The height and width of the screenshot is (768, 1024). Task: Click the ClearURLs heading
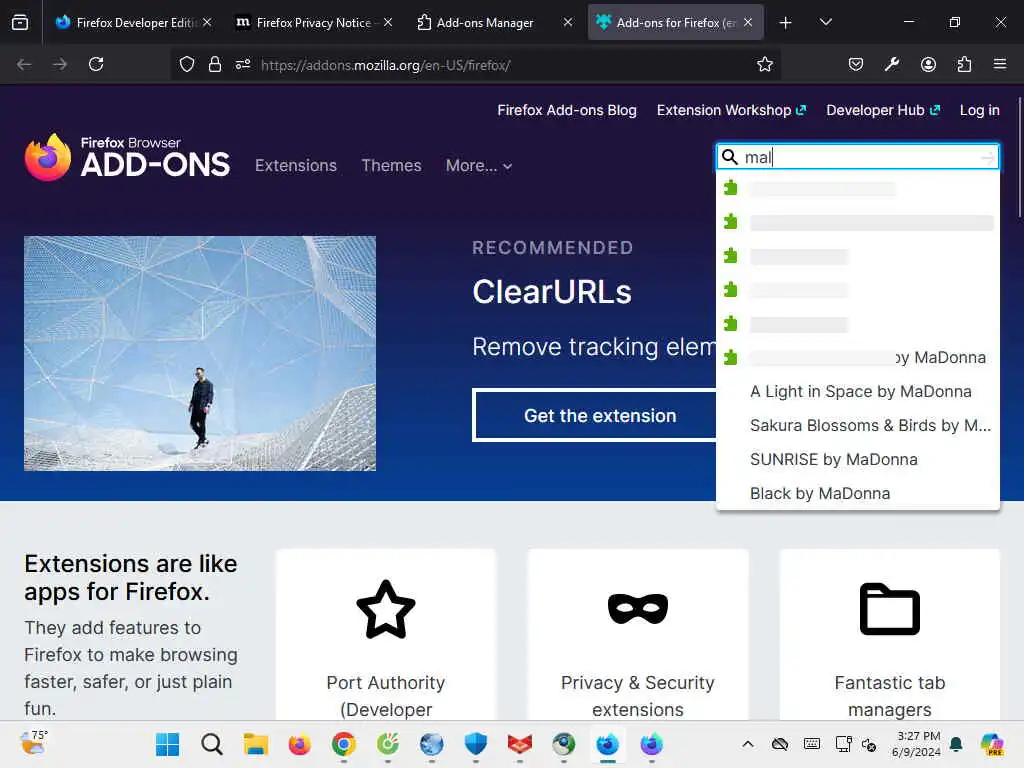coord(552,291)
